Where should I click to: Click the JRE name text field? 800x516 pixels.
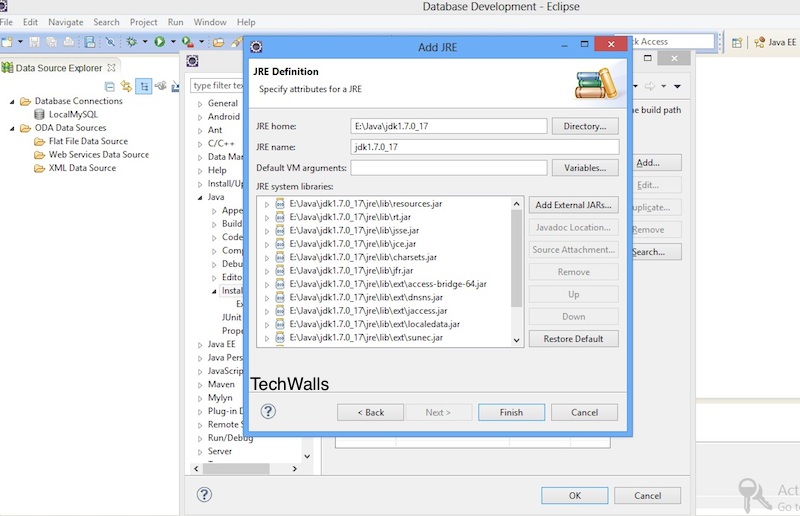tap(485, 147)
